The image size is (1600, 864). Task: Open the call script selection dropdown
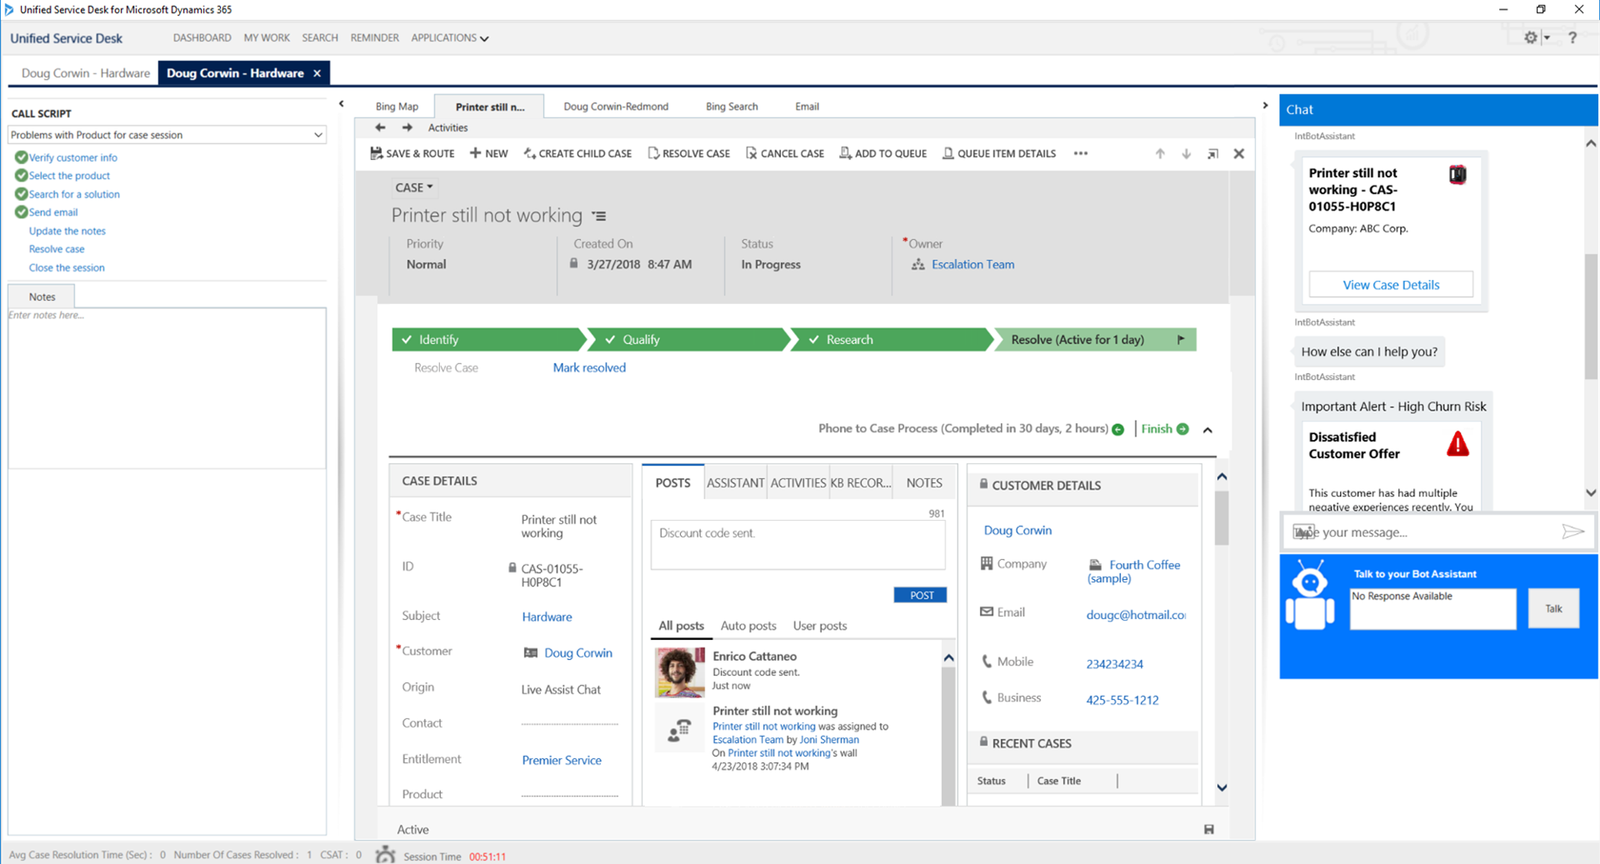point(318,135)
